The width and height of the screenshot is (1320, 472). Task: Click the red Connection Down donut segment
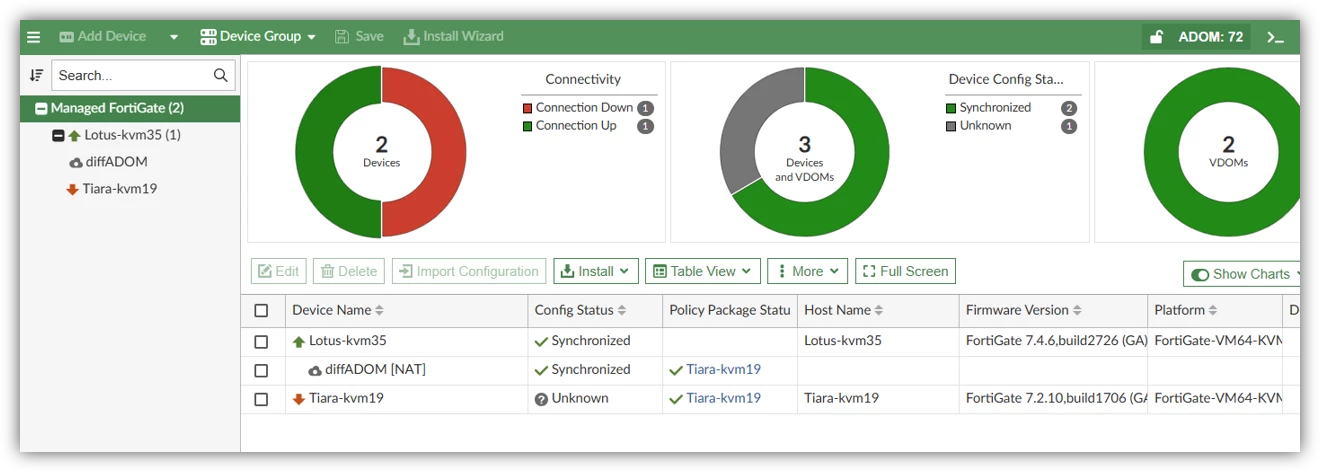coord(446,152)
